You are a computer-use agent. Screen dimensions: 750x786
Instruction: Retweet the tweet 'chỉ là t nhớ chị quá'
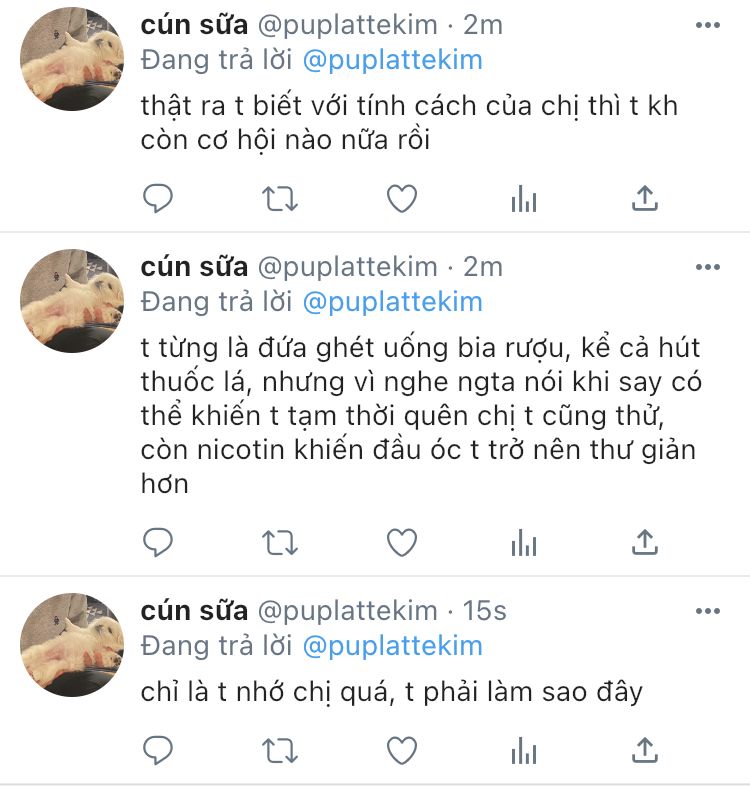coord(280,750)
